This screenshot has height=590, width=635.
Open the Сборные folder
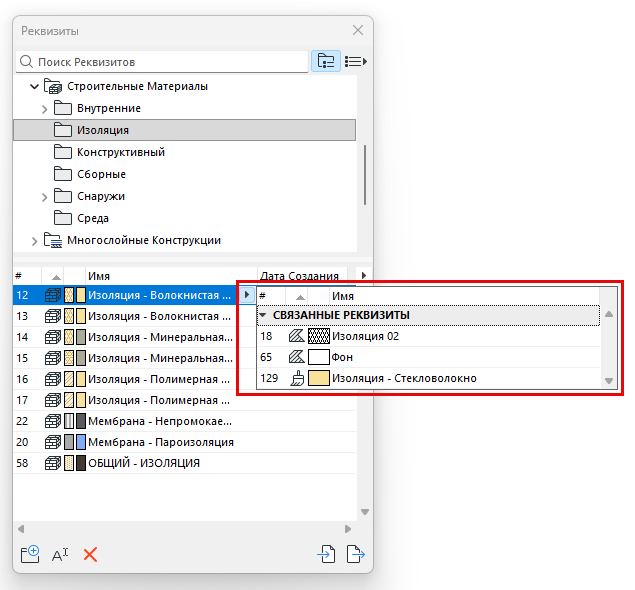point(90,174)
